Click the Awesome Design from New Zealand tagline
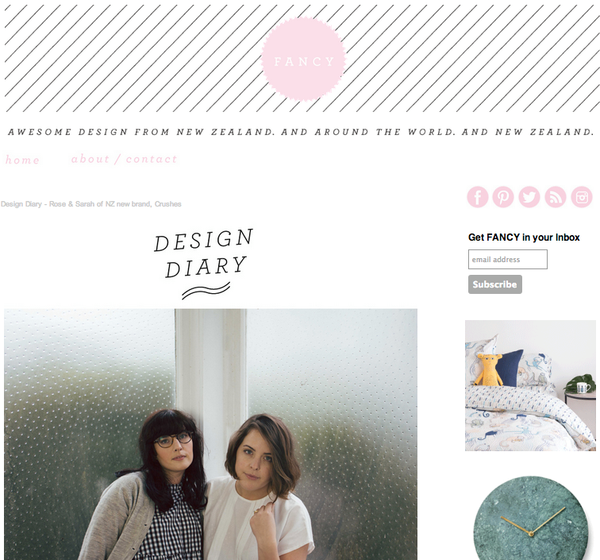 pyautogui.click(x=301, y=132)
